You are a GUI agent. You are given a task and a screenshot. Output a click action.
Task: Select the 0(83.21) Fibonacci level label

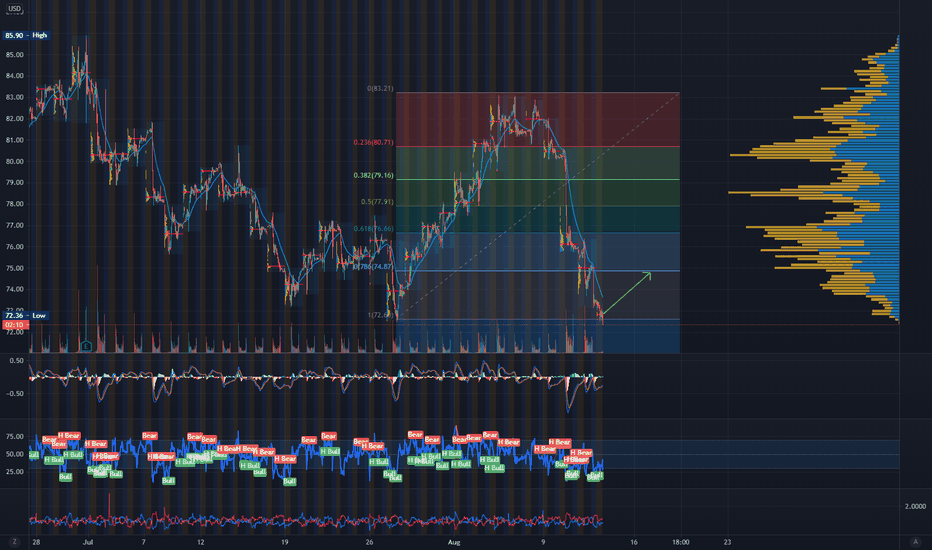[x=380, y=88]
